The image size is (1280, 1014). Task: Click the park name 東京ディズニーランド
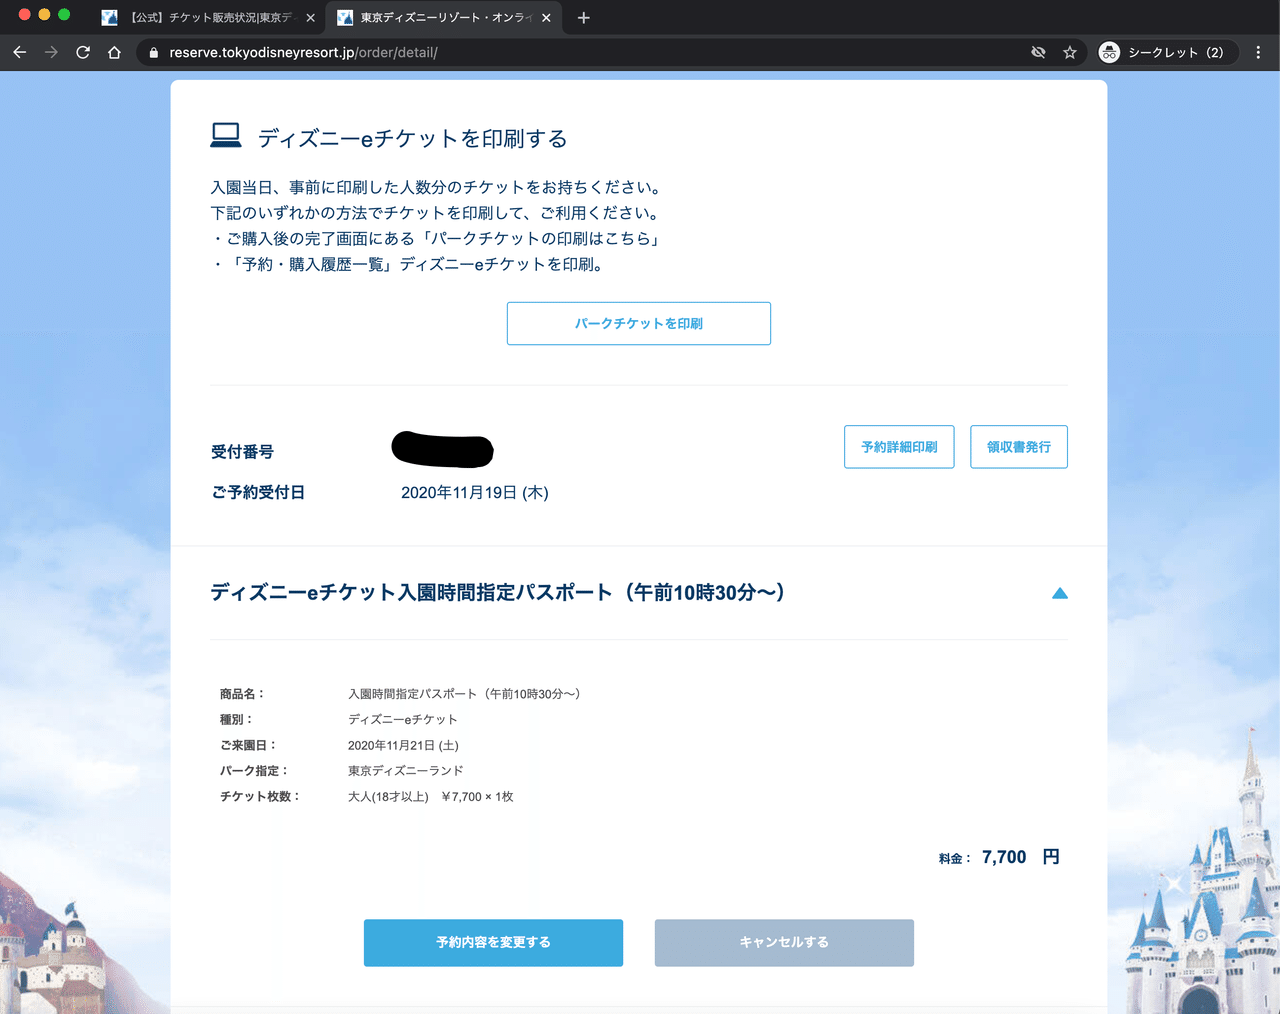[x=406, y=771]
